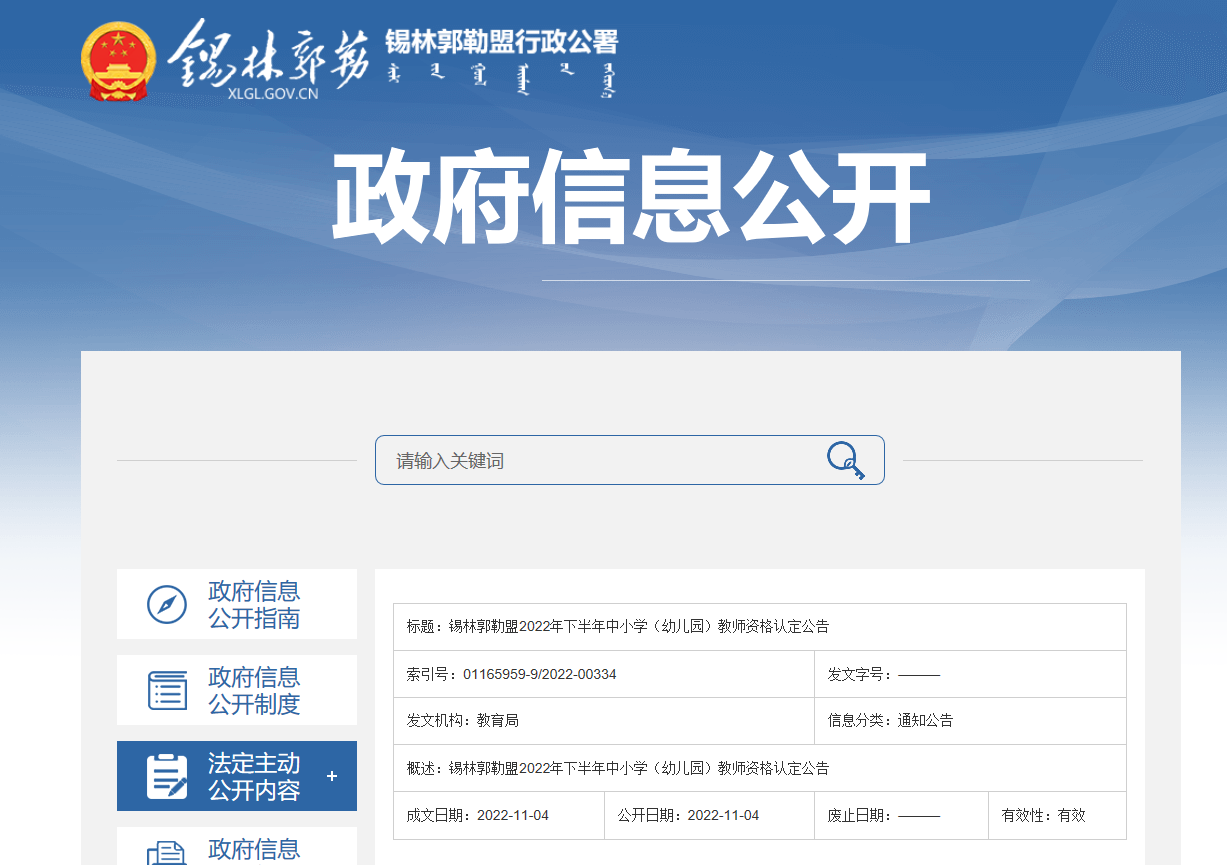The width and height of the screenshot is (1227, 865).
Task: Click the magnifier search icon
Action: (845, 460)
